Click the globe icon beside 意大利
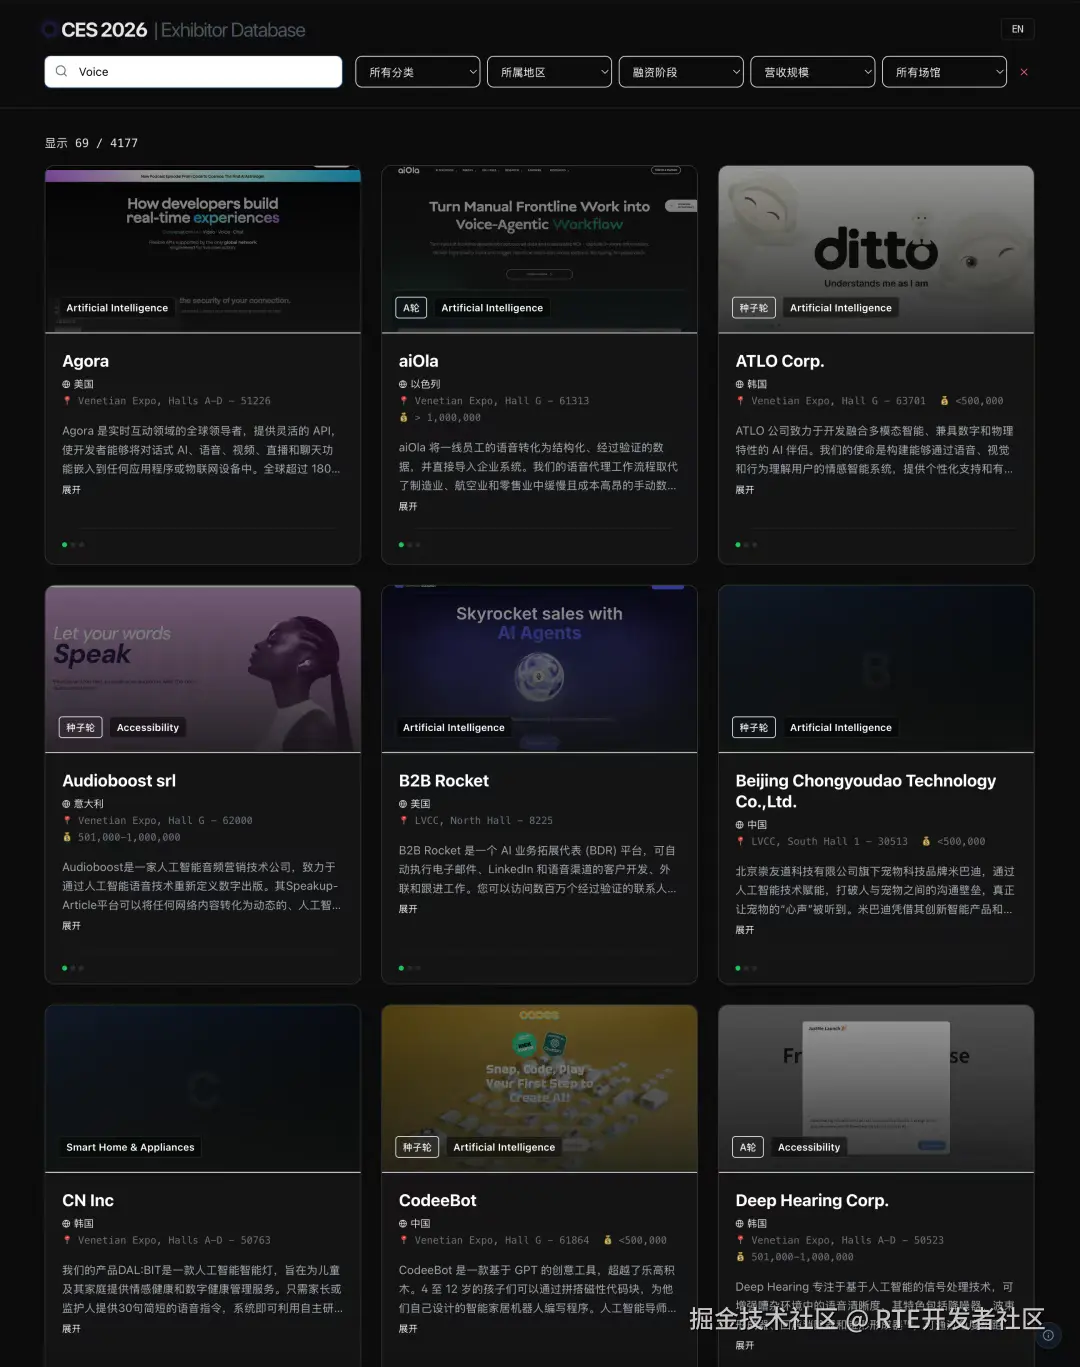 pos(67,804)
